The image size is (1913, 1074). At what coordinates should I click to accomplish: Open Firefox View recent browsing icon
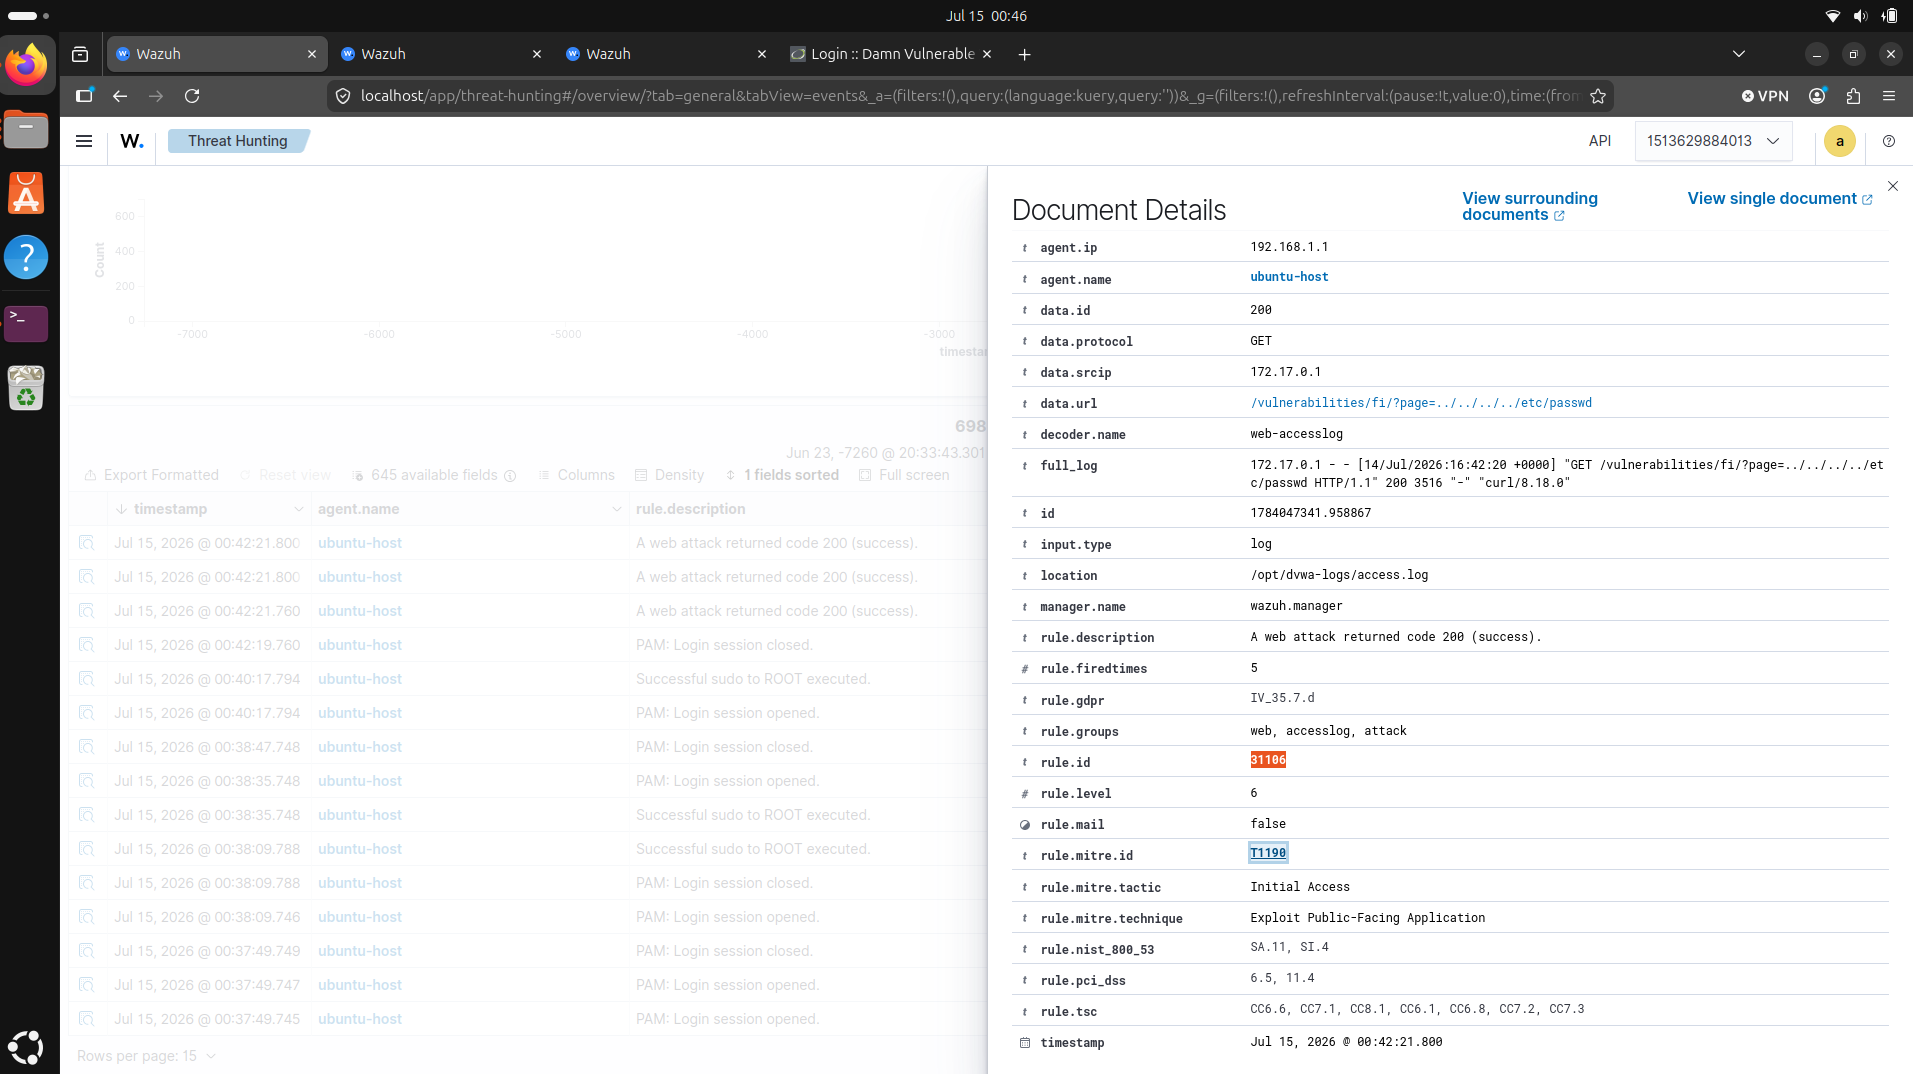[80, 54]
